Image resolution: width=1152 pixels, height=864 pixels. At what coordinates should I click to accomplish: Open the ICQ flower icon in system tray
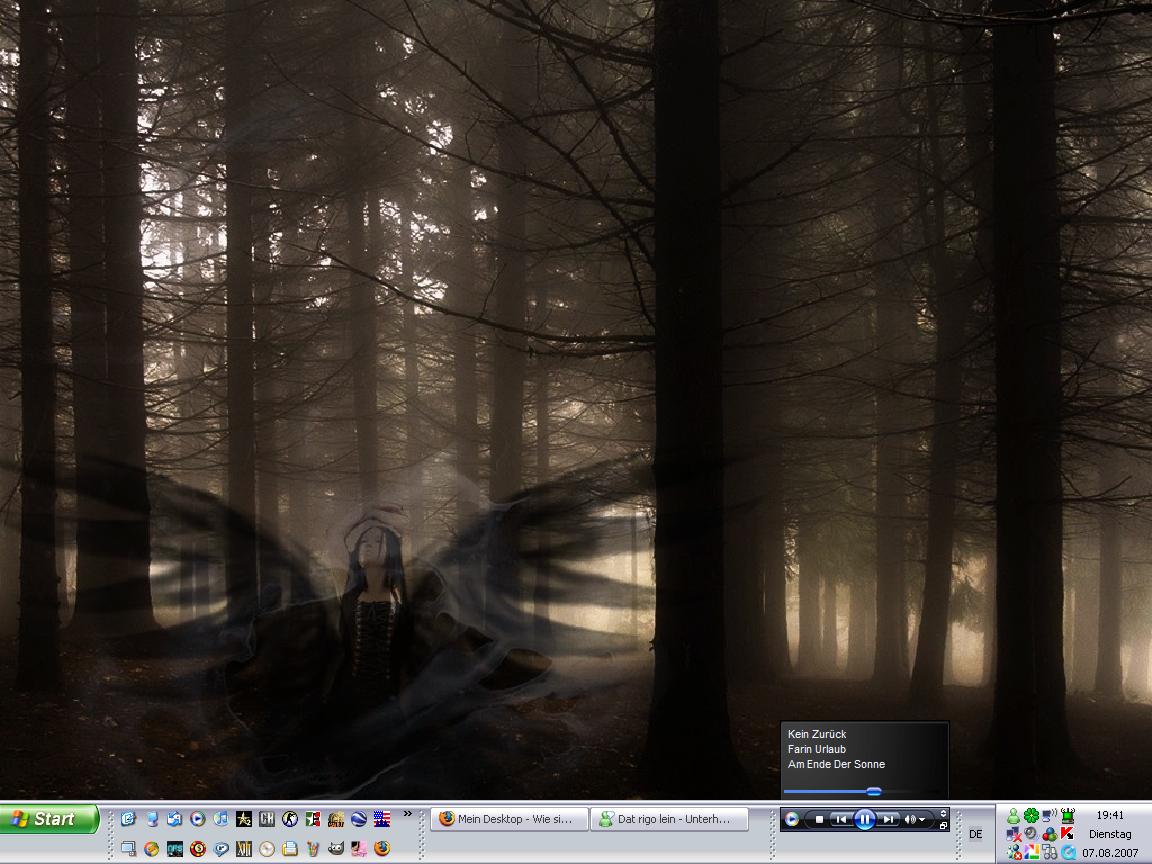(x=1031, y=815)
